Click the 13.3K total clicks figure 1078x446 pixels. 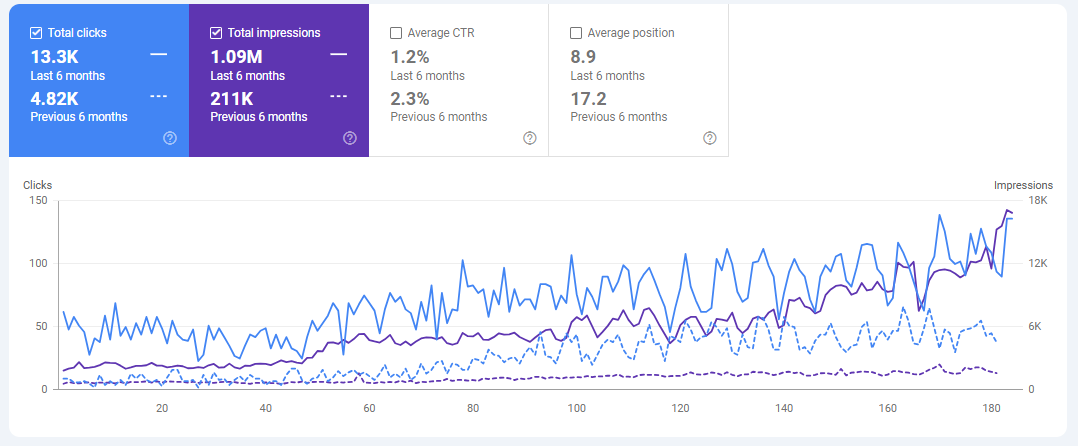coord(54,56)
